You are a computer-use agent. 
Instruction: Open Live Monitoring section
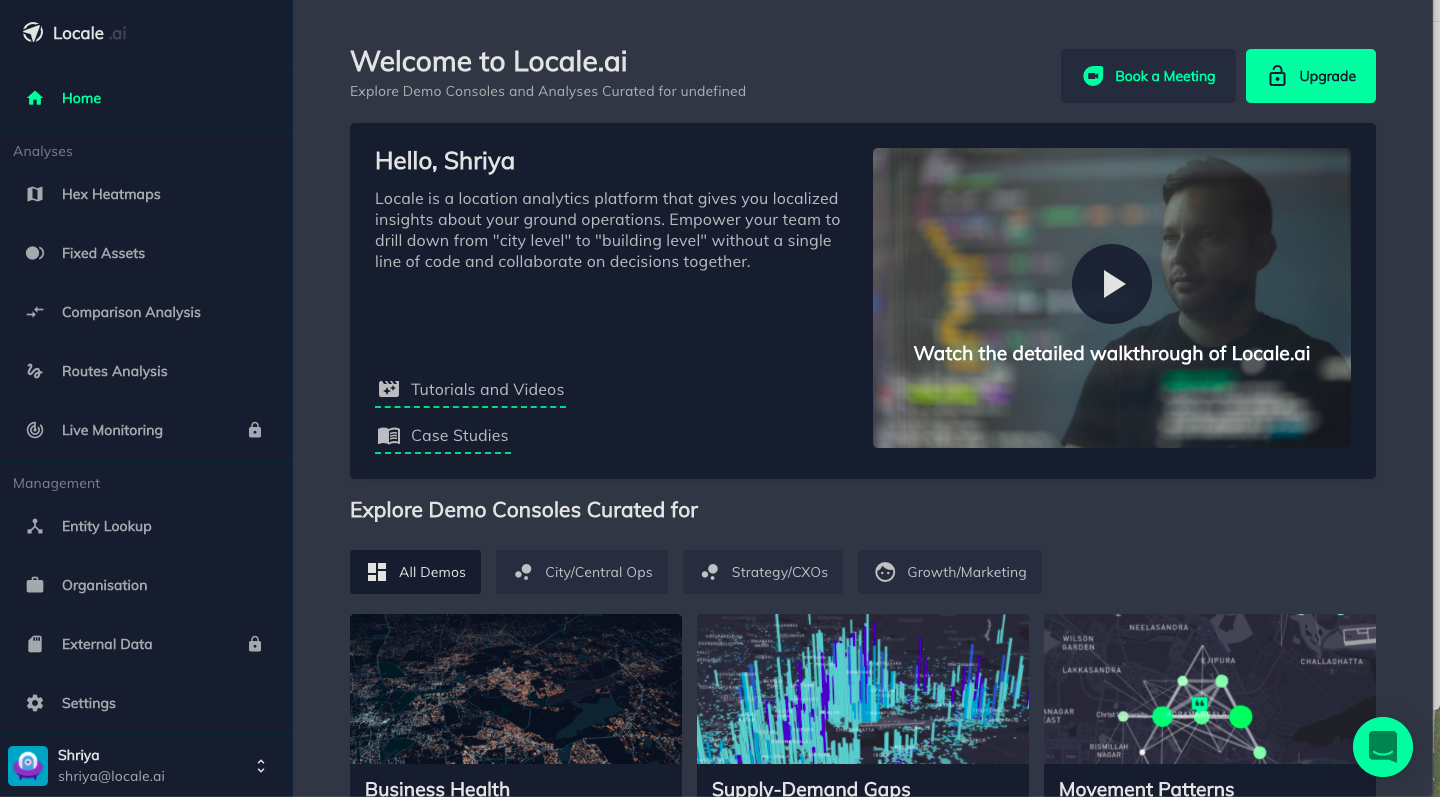[x=146, y=430]
